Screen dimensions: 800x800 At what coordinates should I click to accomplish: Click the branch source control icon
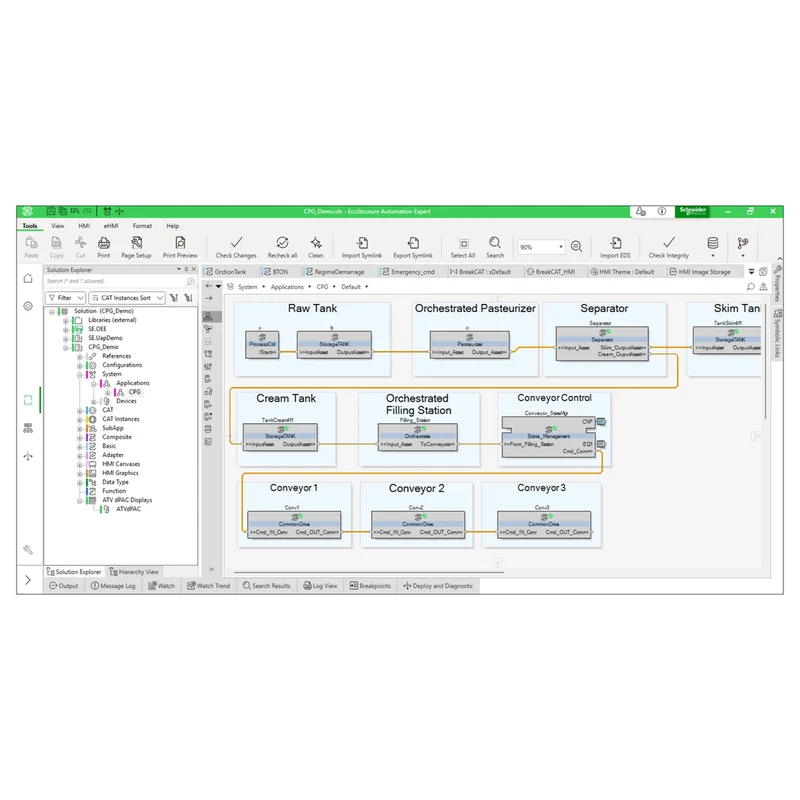[x=743, y=243]
